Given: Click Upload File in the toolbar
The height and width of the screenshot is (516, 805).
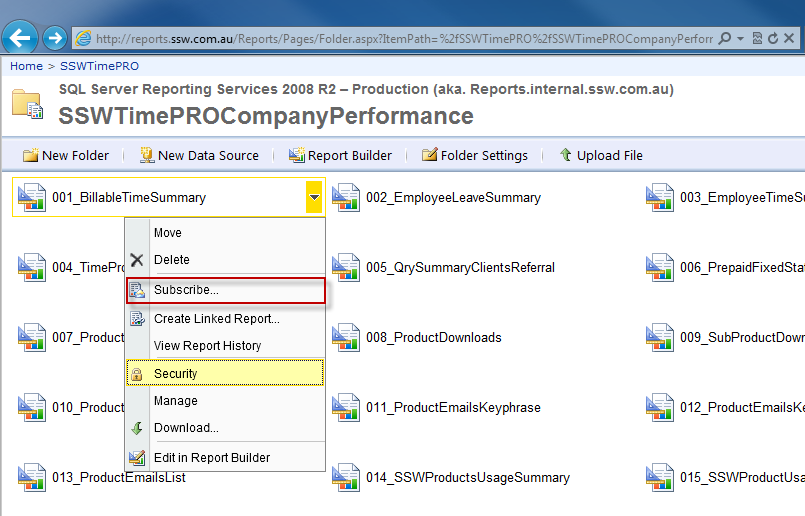Looking at the screenshot, I should click(x=601, y=155).
